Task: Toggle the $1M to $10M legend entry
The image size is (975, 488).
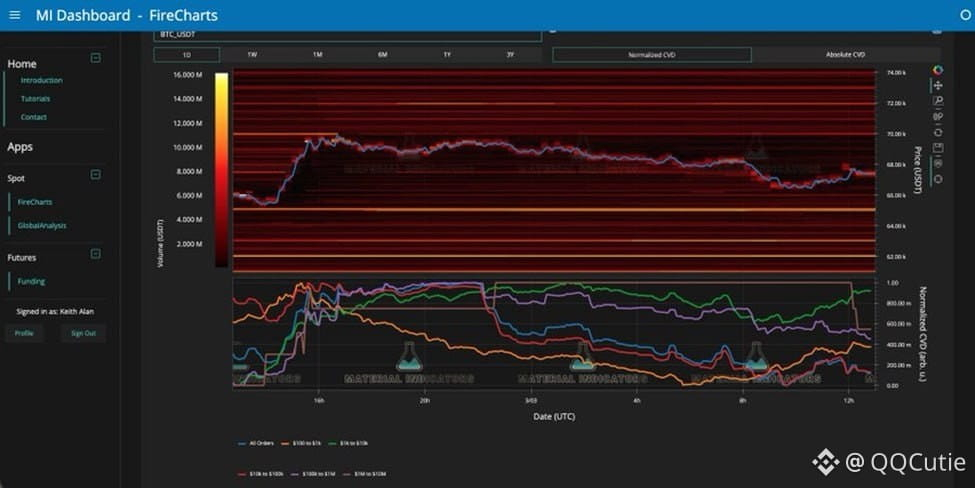Action: (x=364, y=474)
